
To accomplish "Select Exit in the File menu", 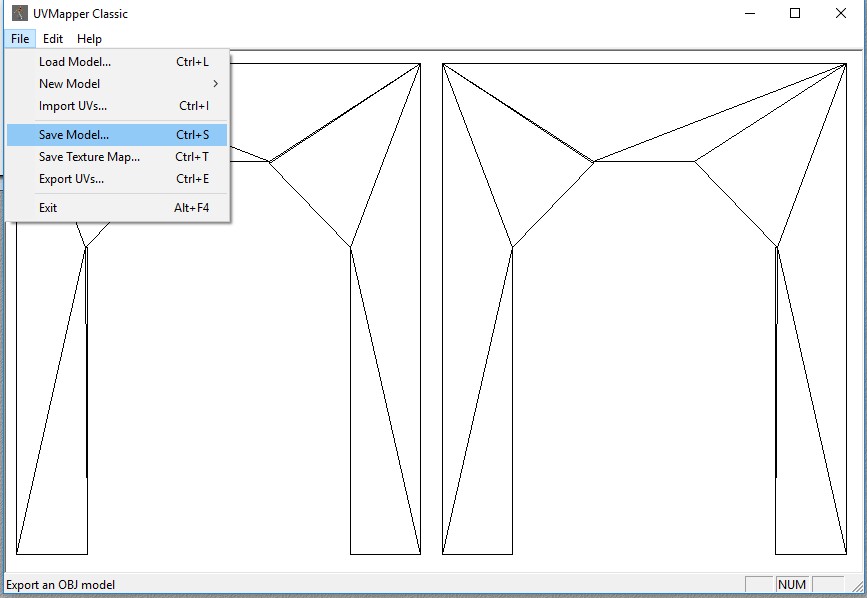I will 48,208.
